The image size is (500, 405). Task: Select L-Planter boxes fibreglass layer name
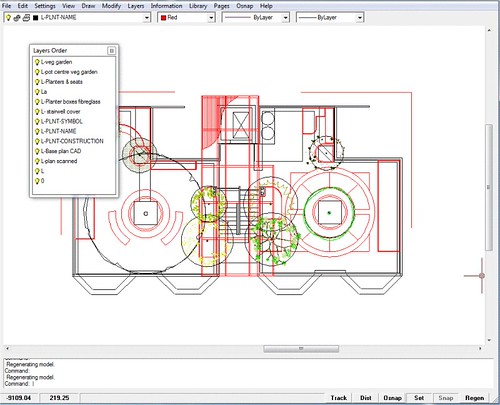(x=71, y=102)
